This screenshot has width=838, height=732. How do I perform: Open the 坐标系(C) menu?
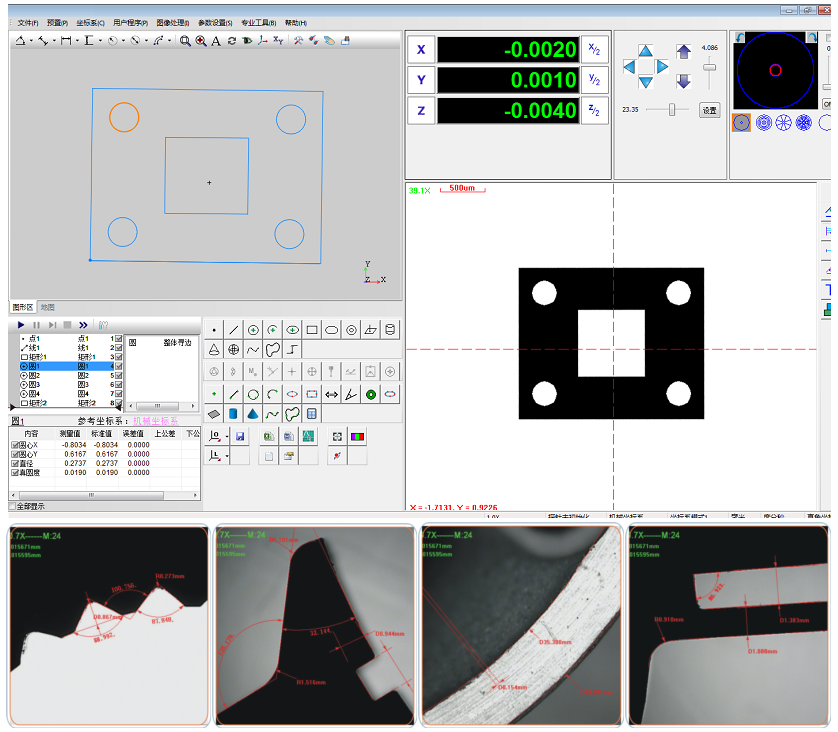click(90, 23)
